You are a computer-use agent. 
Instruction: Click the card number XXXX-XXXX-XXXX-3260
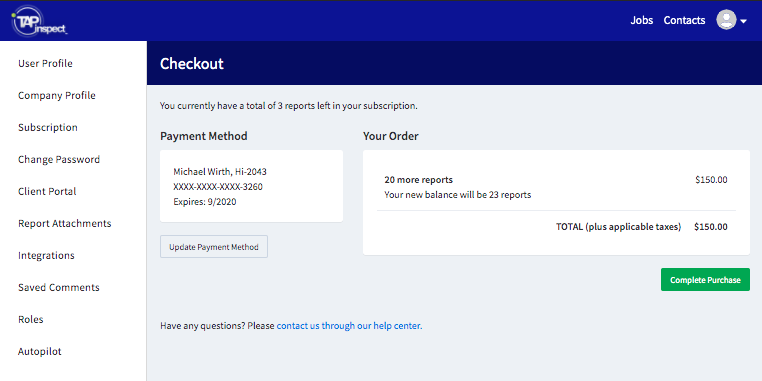pyautogui.click(x=218, y=187)
